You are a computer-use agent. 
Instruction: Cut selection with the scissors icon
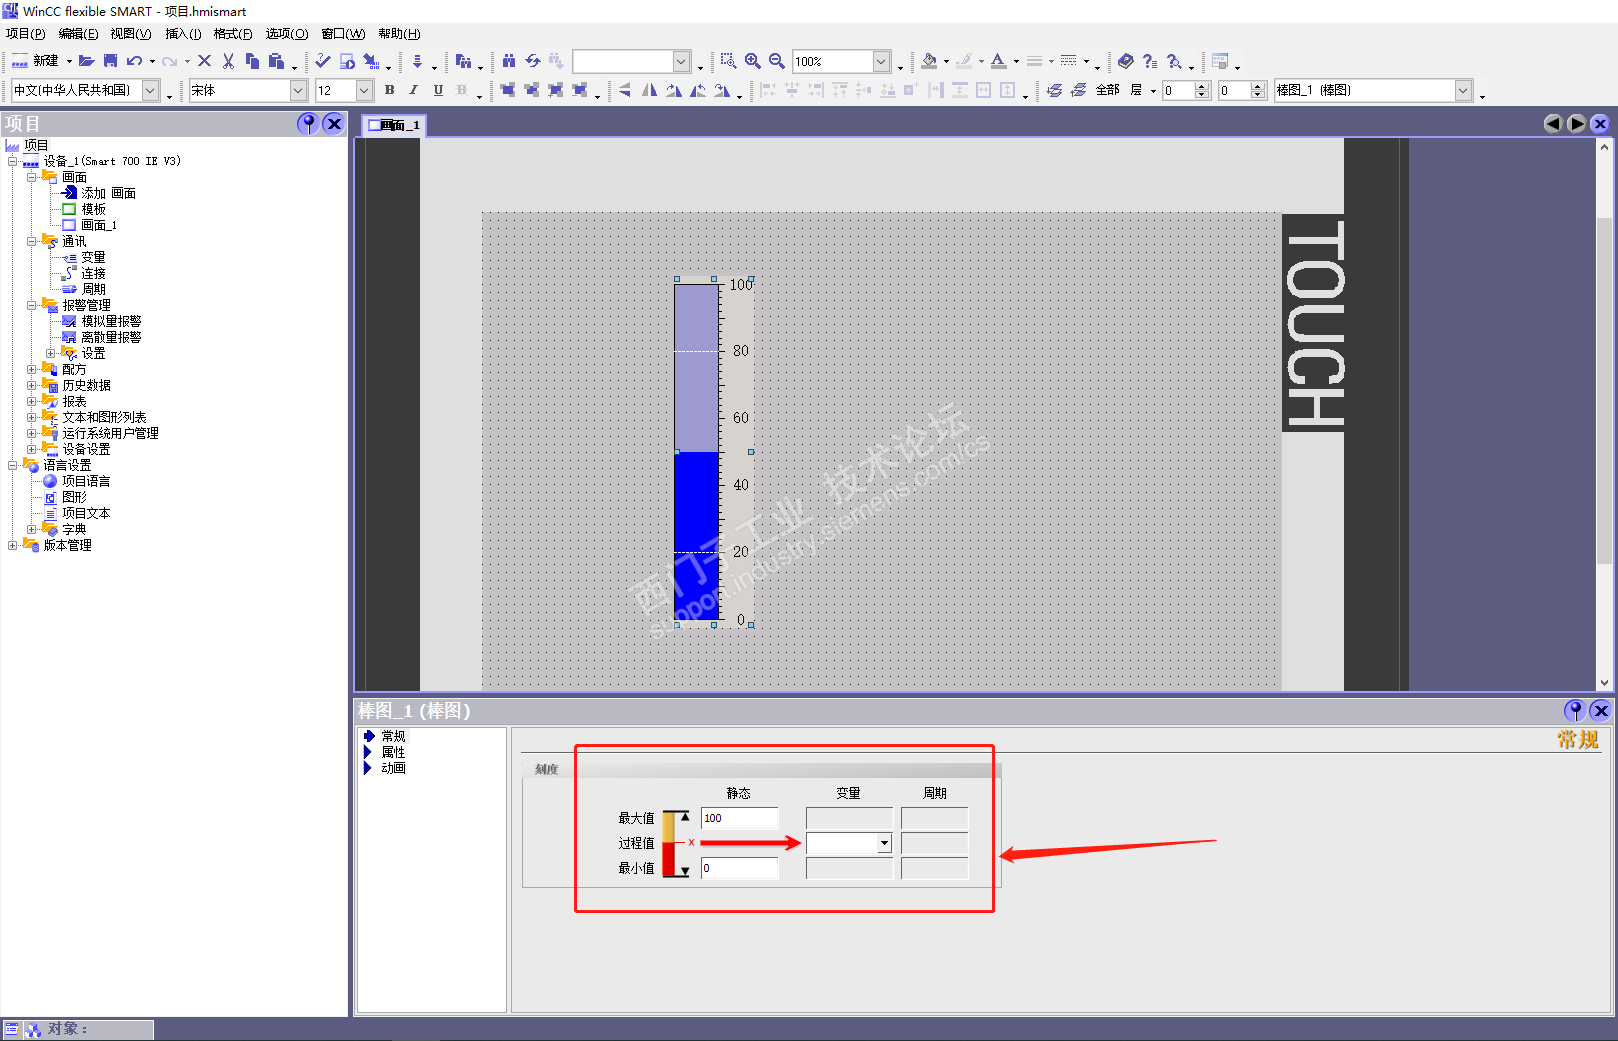[228, 61]
